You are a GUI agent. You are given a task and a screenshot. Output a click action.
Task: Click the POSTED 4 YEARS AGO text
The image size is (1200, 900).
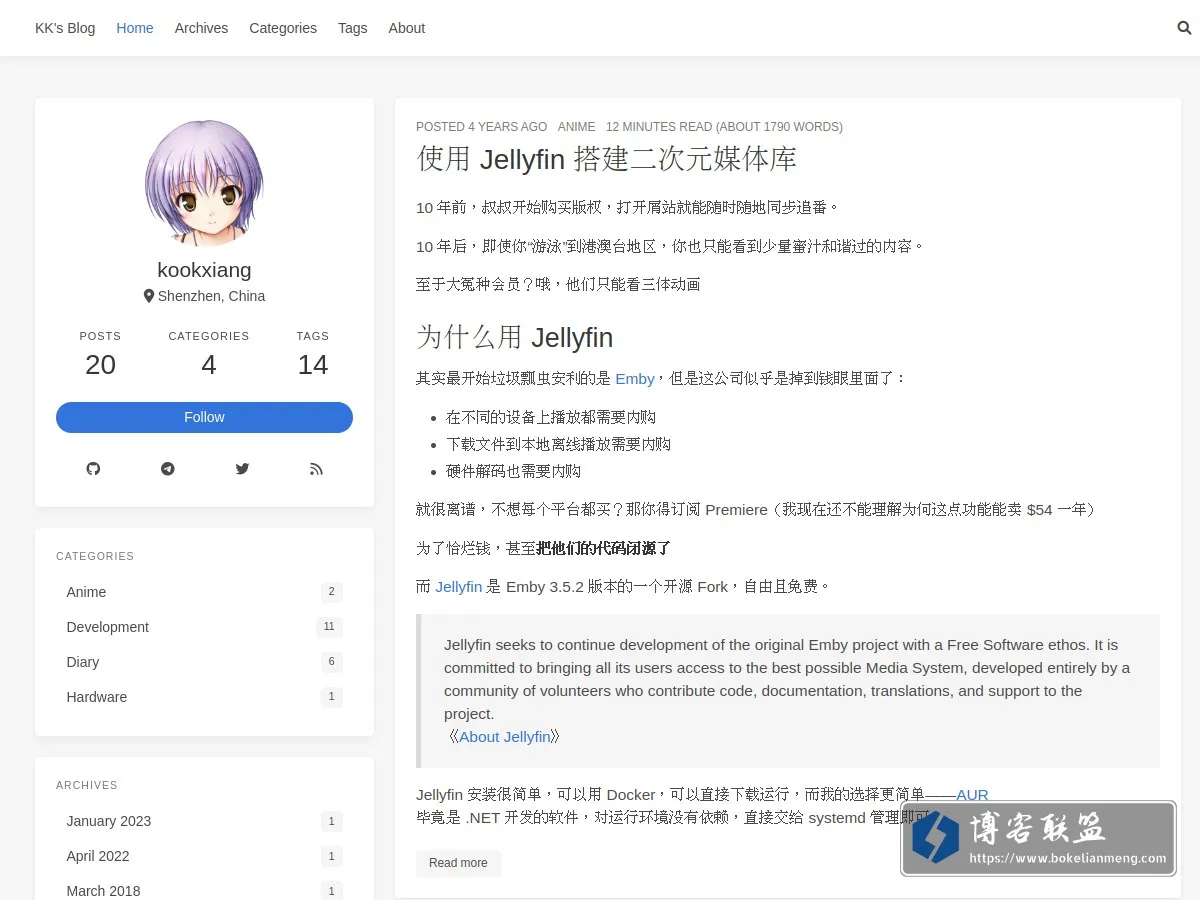[x=482, y=127]
